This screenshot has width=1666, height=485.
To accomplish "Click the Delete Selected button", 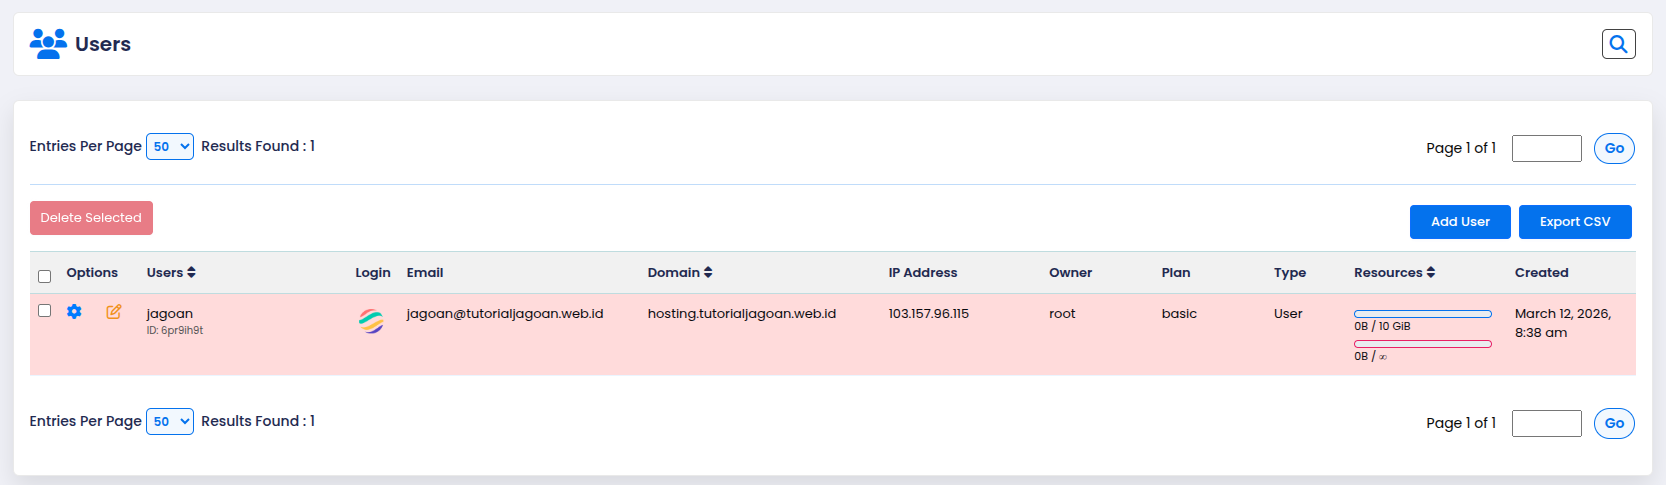I will point(91,218).
